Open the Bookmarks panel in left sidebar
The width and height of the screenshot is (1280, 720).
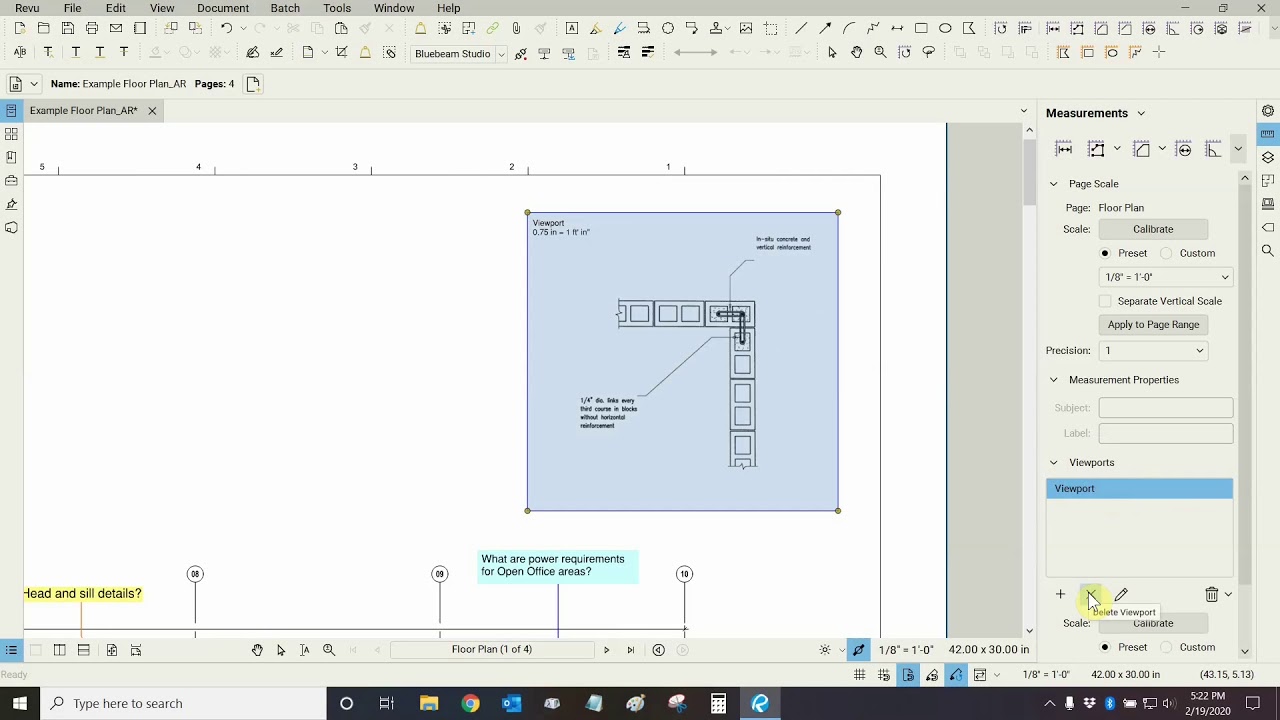(11, 157)
